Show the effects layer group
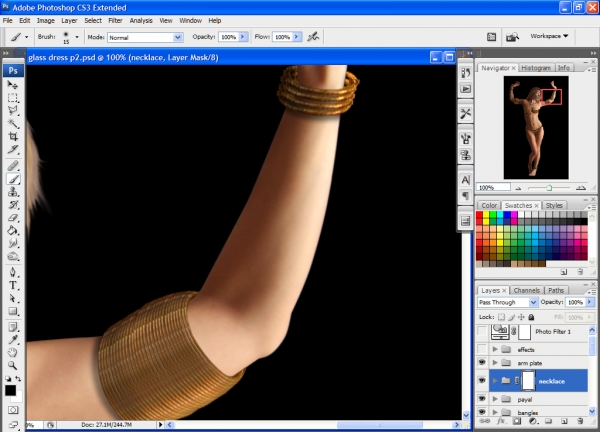The image size is (600, 432). point(482,349)
